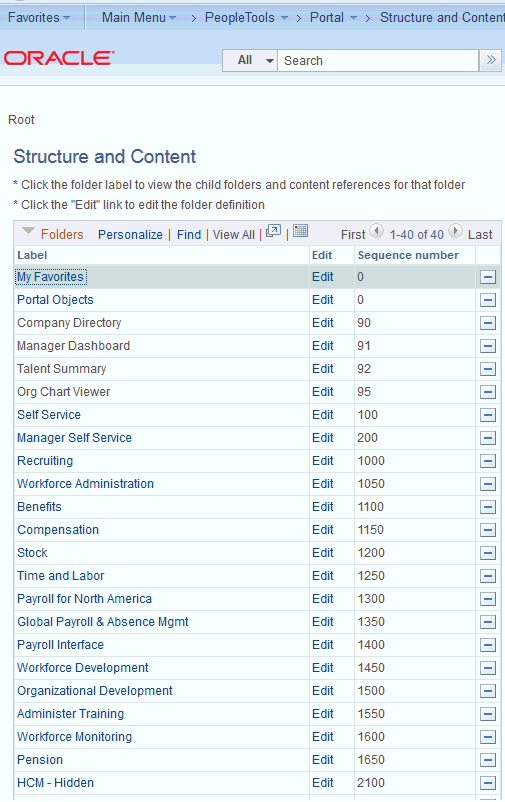The height and width of the screenshot is (802, 505).
Task: Remove the Pension row with minus button
Action: coord(488,760)
